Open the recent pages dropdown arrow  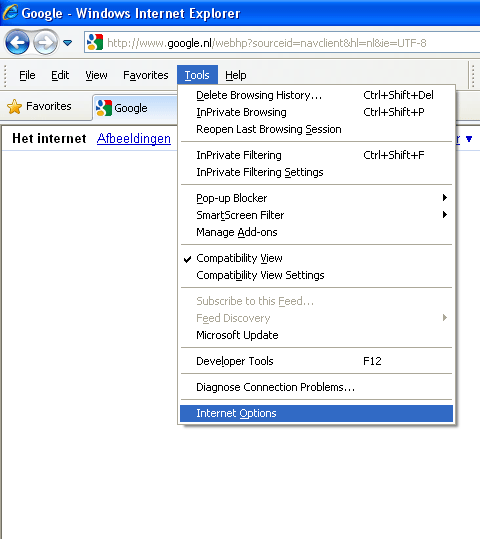point(67,43)
